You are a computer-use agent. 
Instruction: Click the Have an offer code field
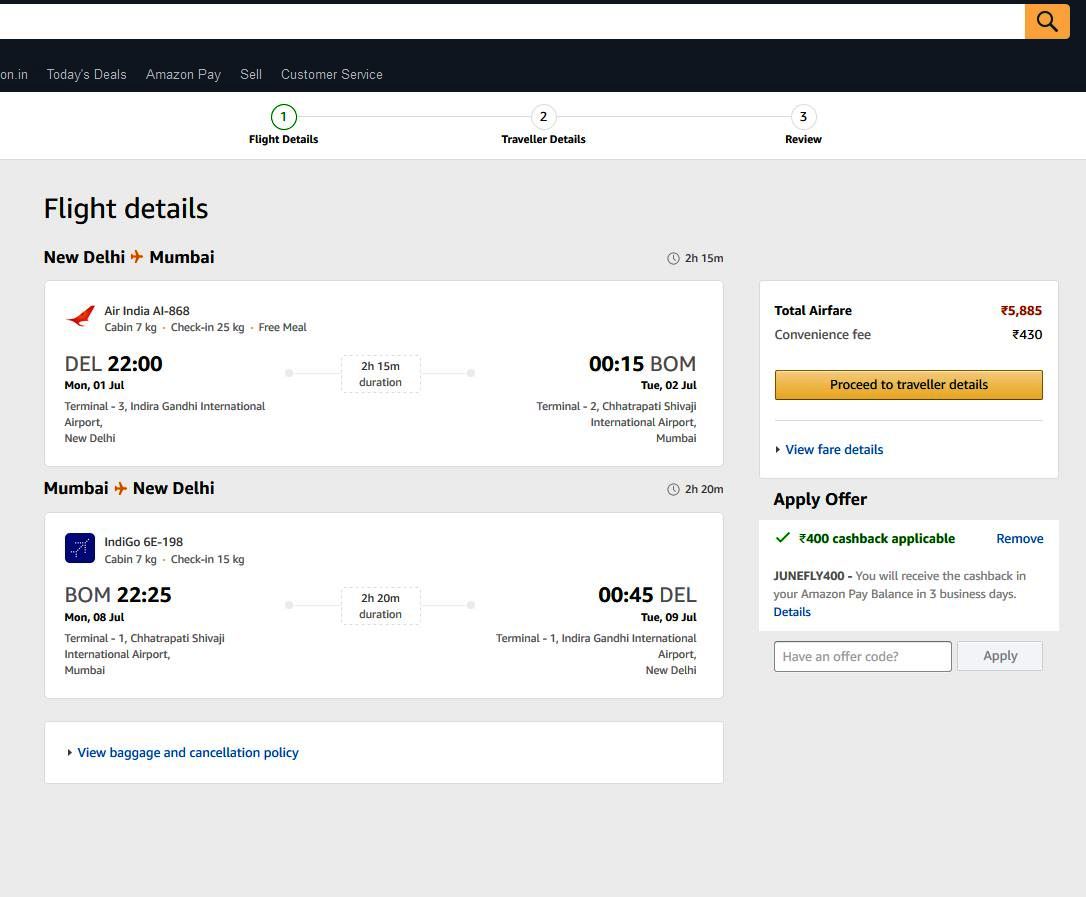point(862,656)
